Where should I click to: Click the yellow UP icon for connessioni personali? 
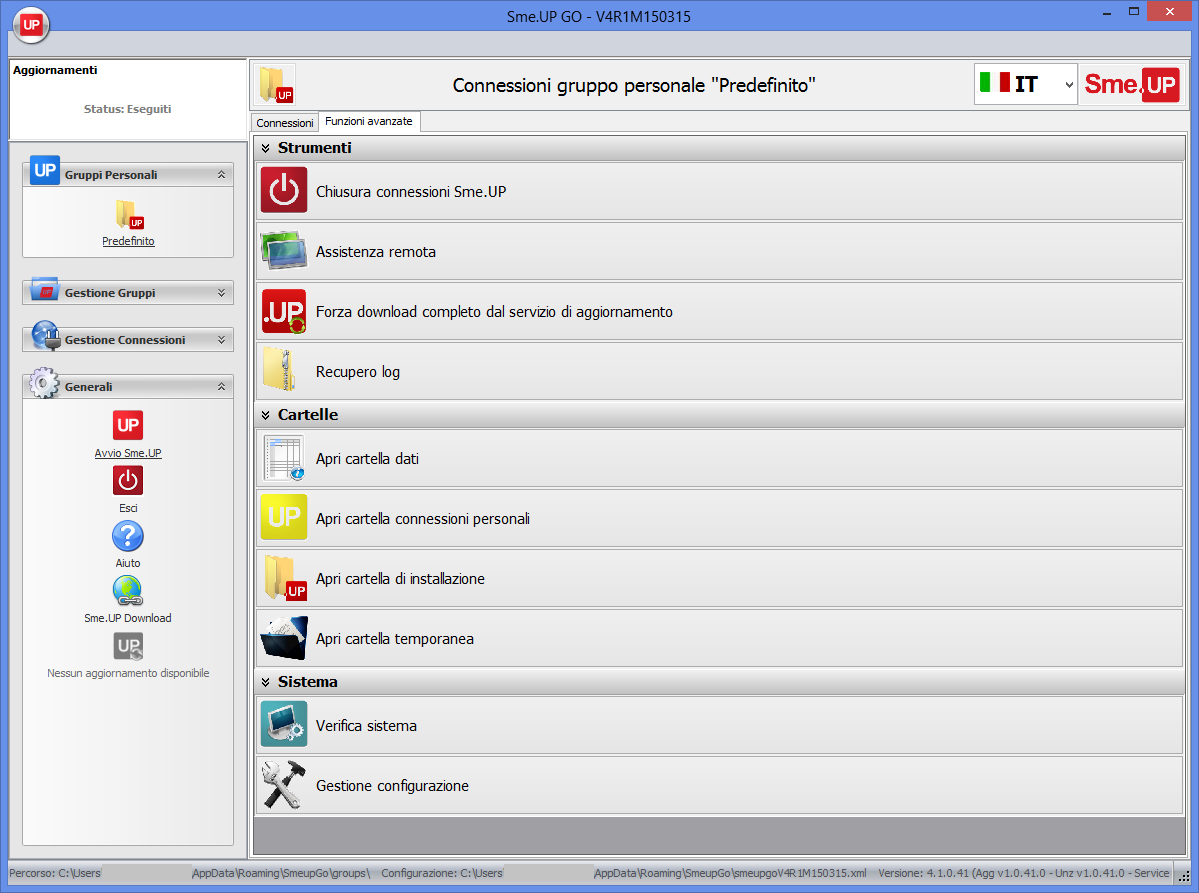[x=284, y=518]
